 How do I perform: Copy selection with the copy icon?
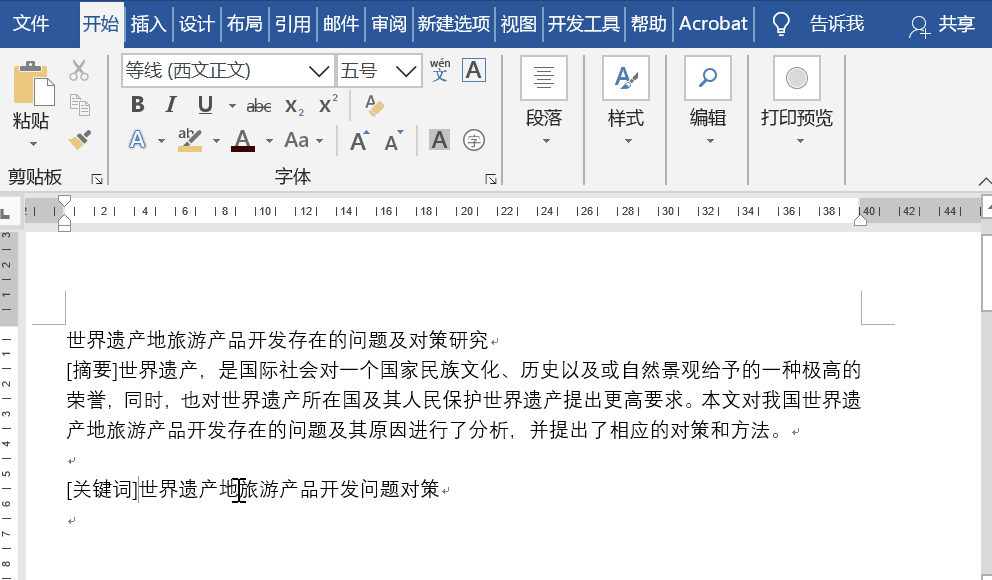click(x=80, y=105)
